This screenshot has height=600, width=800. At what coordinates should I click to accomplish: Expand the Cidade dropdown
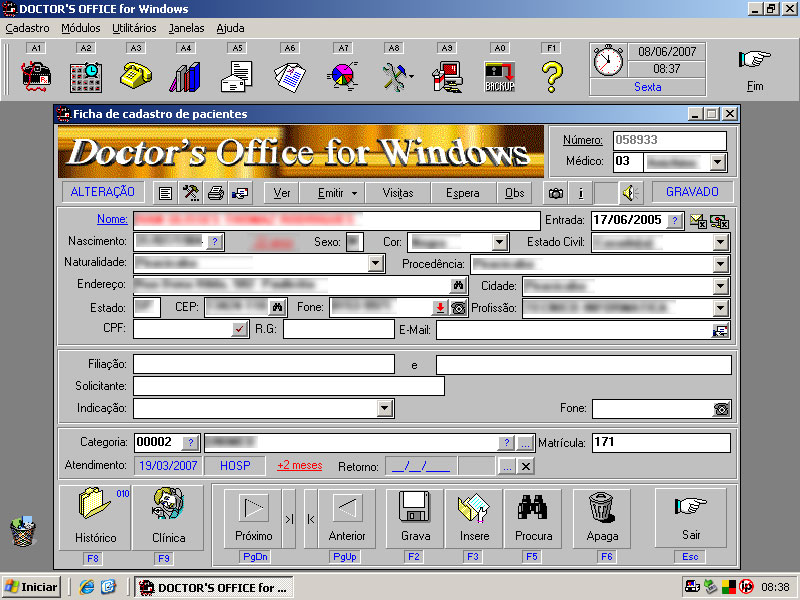(x=720, y=286)
